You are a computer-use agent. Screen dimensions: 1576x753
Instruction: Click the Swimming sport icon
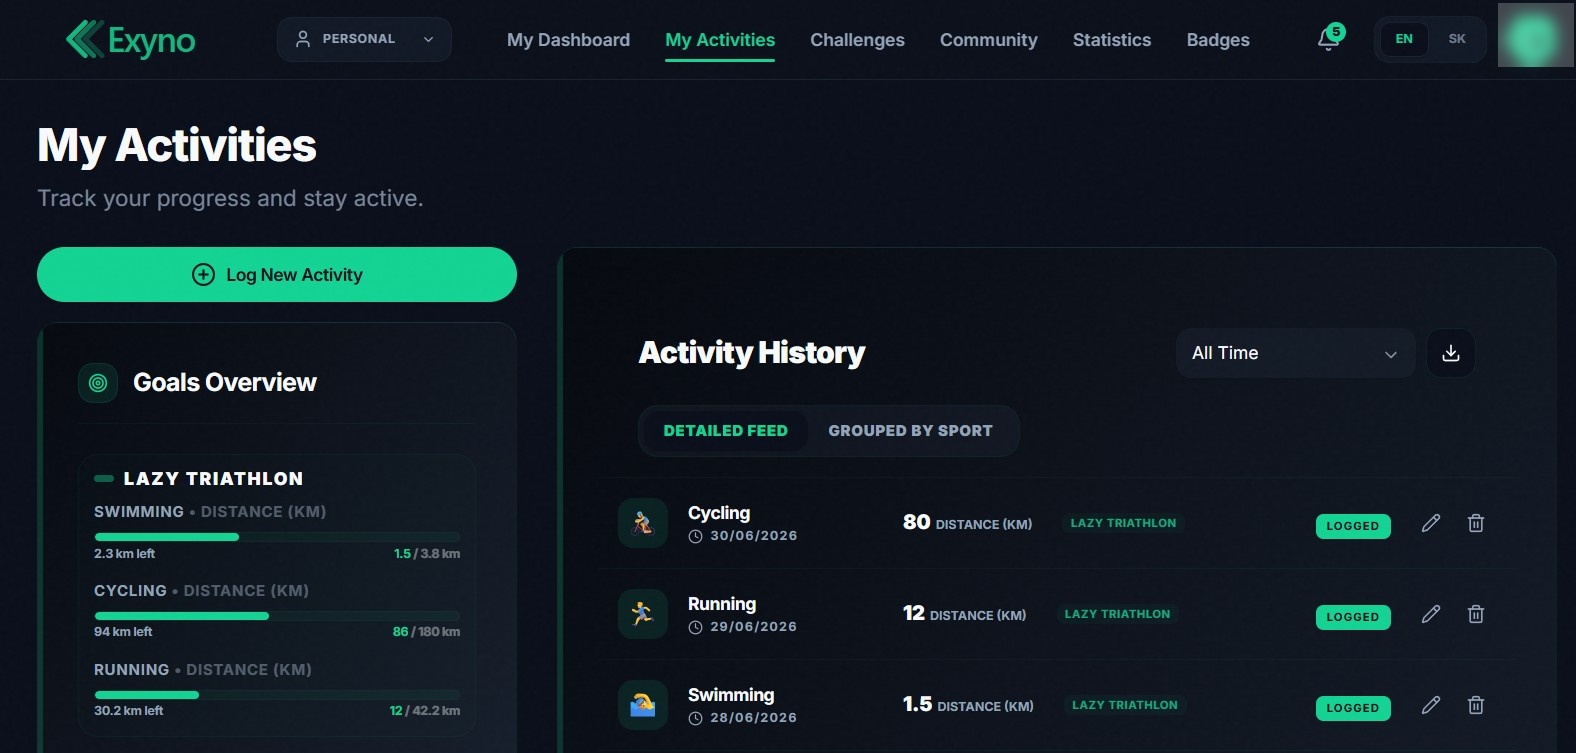[643, 705]
